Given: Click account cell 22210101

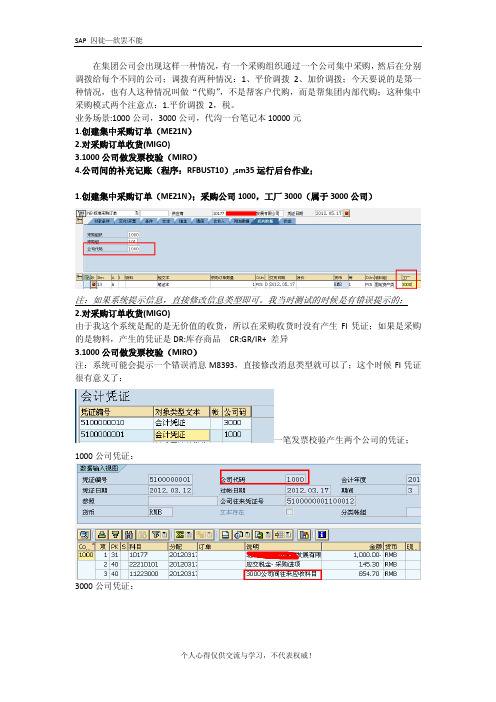Looking at the screenshot, I should coord(148,564).
